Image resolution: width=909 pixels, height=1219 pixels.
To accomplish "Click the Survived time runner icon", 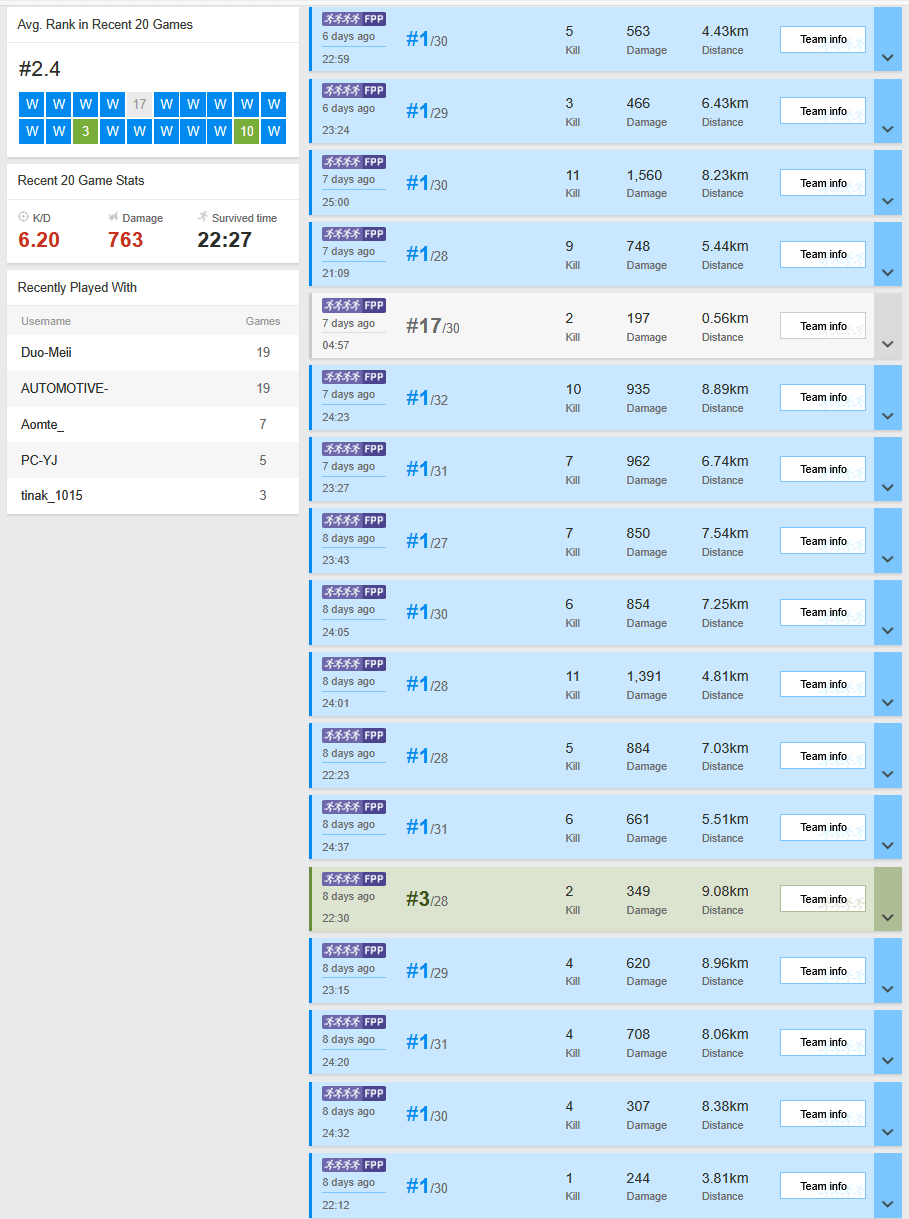I will (x=203, y=217).
